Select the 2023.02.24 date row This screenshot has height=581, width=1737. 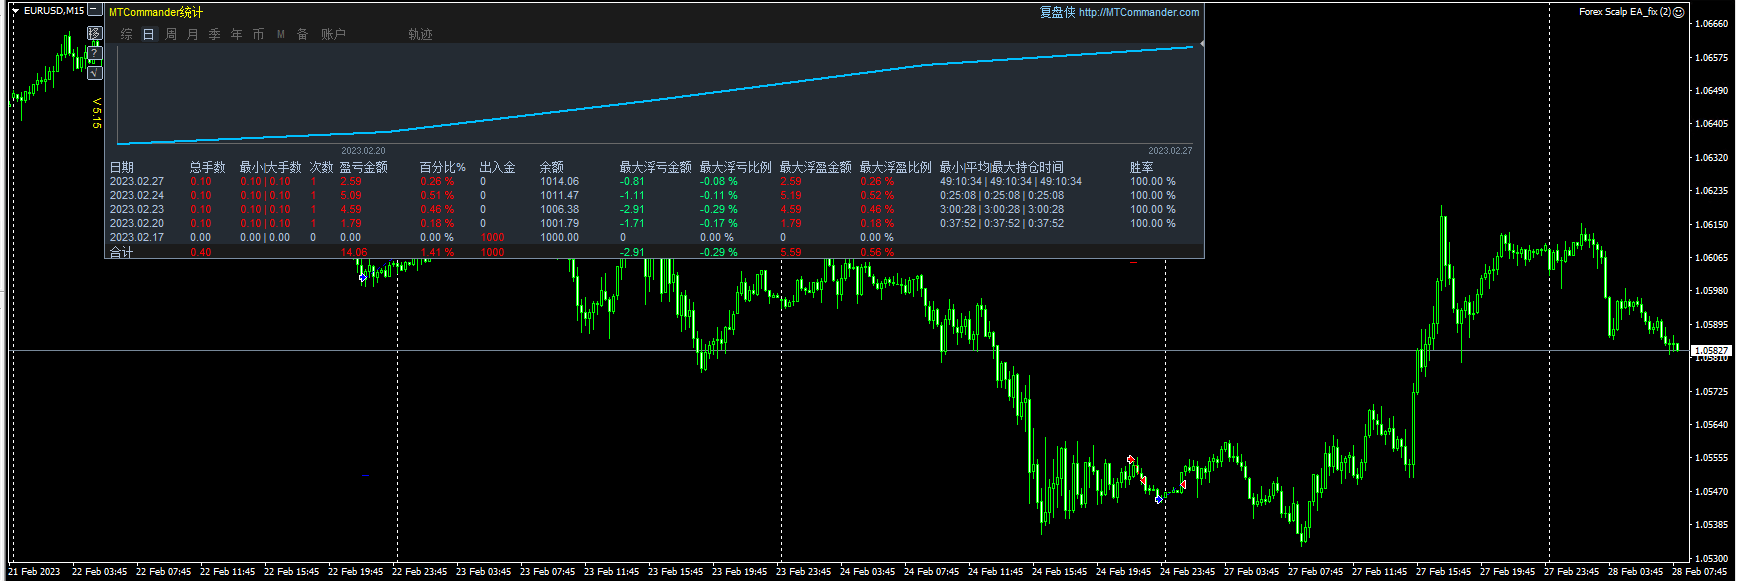click(137, 195)
